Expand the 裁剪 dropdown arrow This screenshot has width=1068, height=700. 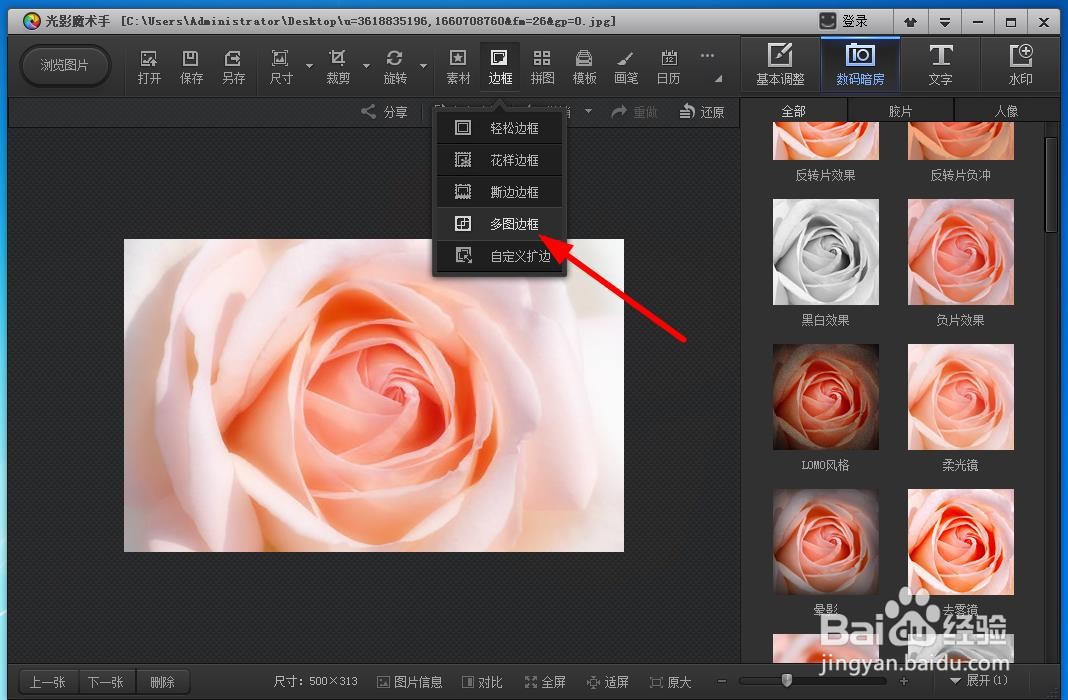(x=366, y=66)
